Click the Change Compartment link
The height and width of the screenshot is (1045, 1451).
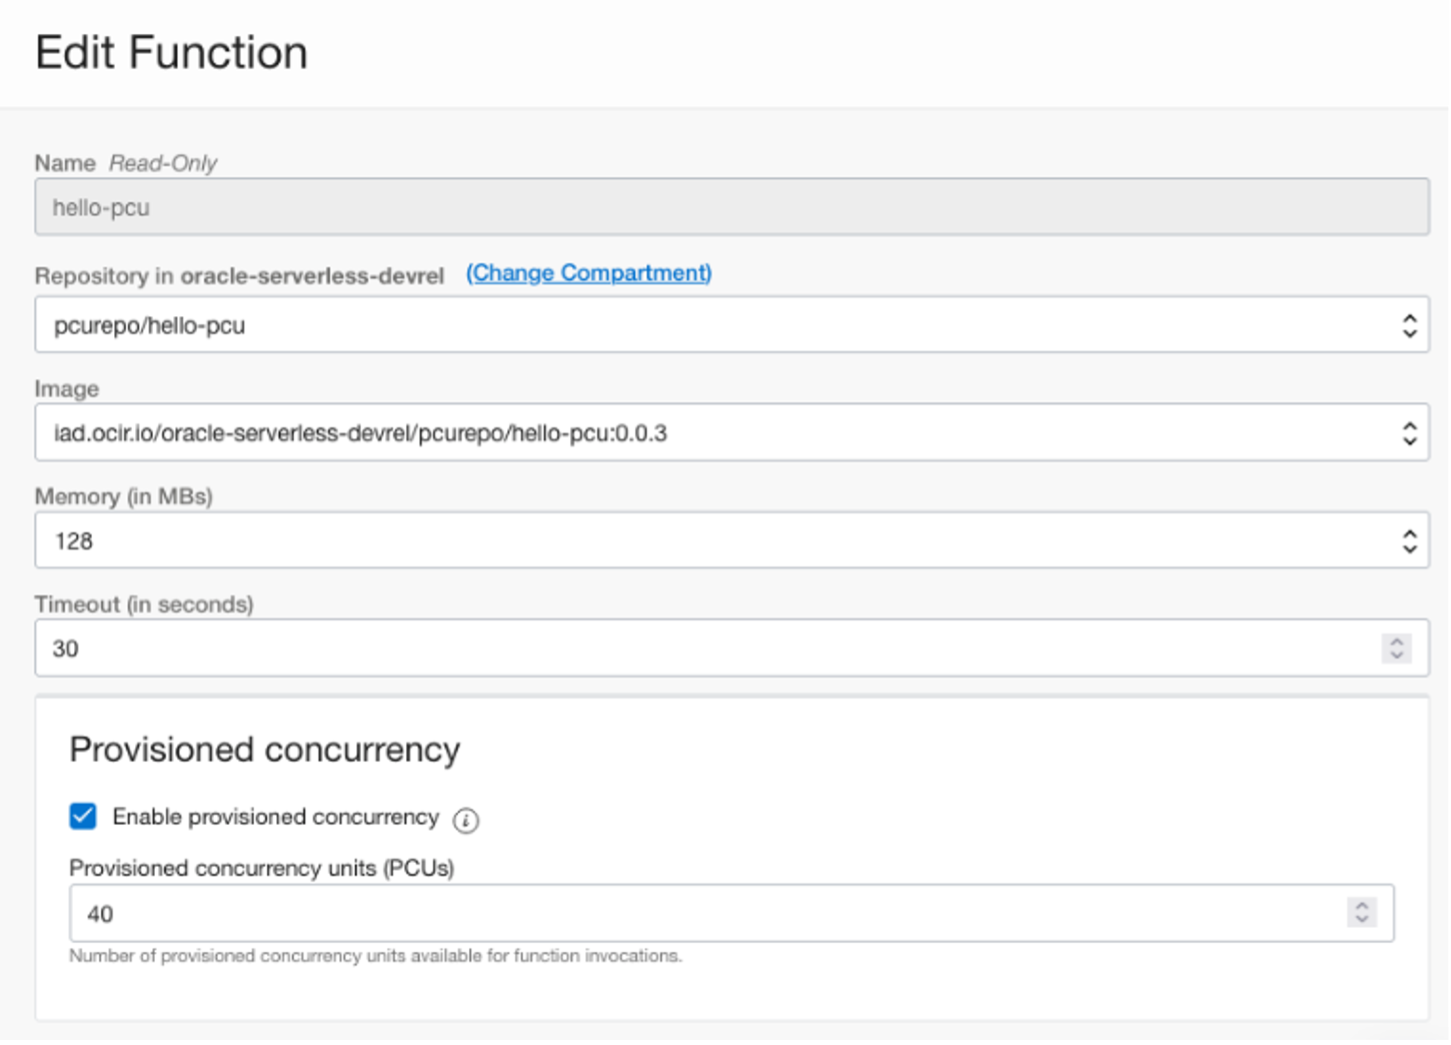click(x=588, y=272)
